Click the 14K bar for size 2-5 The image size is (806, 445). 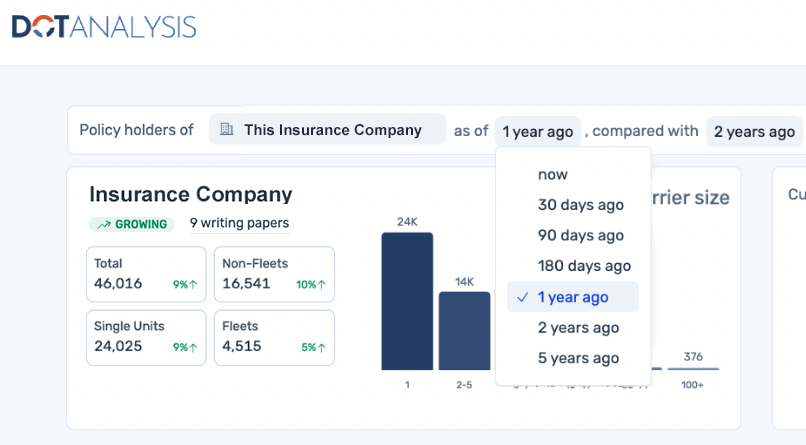click(x=464, y=330)
